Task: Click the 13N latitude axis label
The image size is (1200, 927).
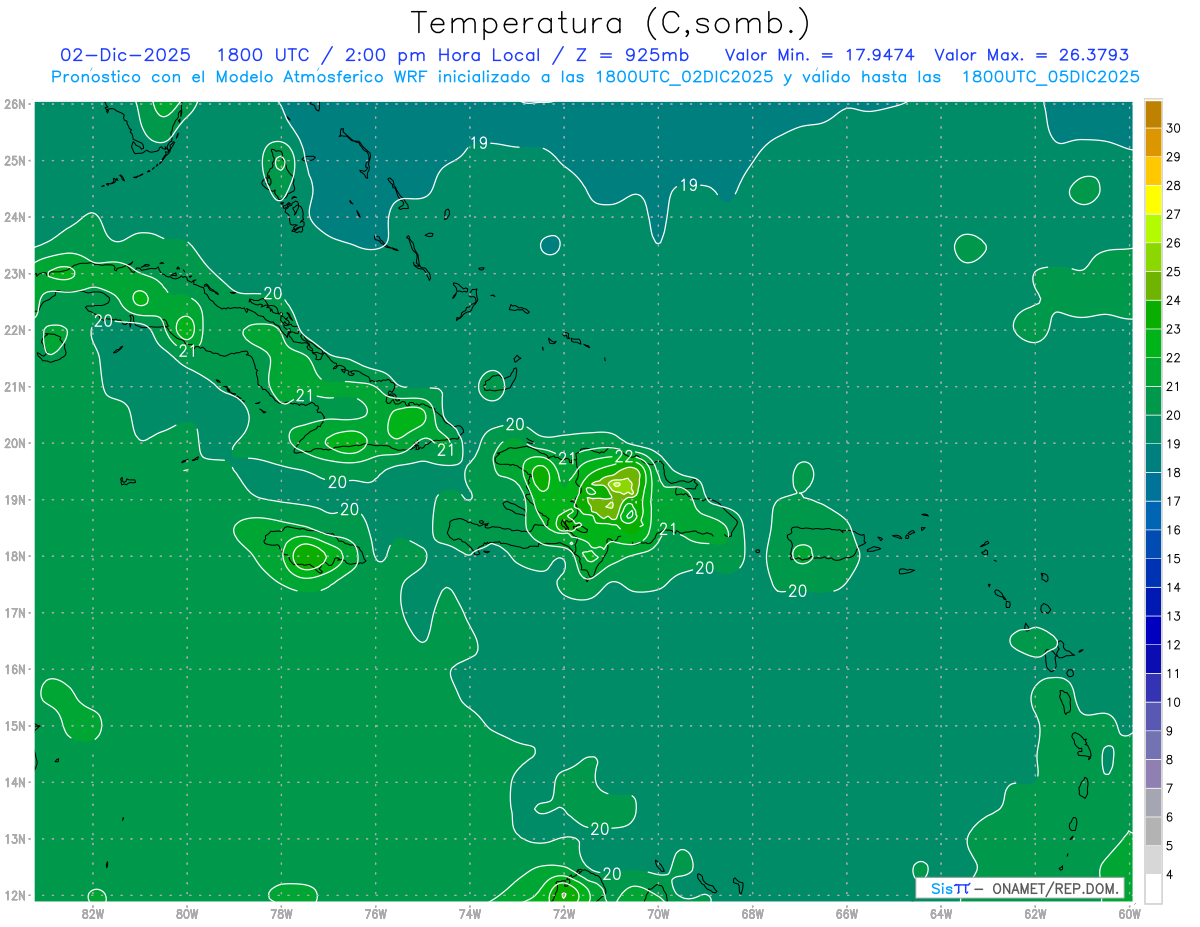Action: [x=15, y=838]
